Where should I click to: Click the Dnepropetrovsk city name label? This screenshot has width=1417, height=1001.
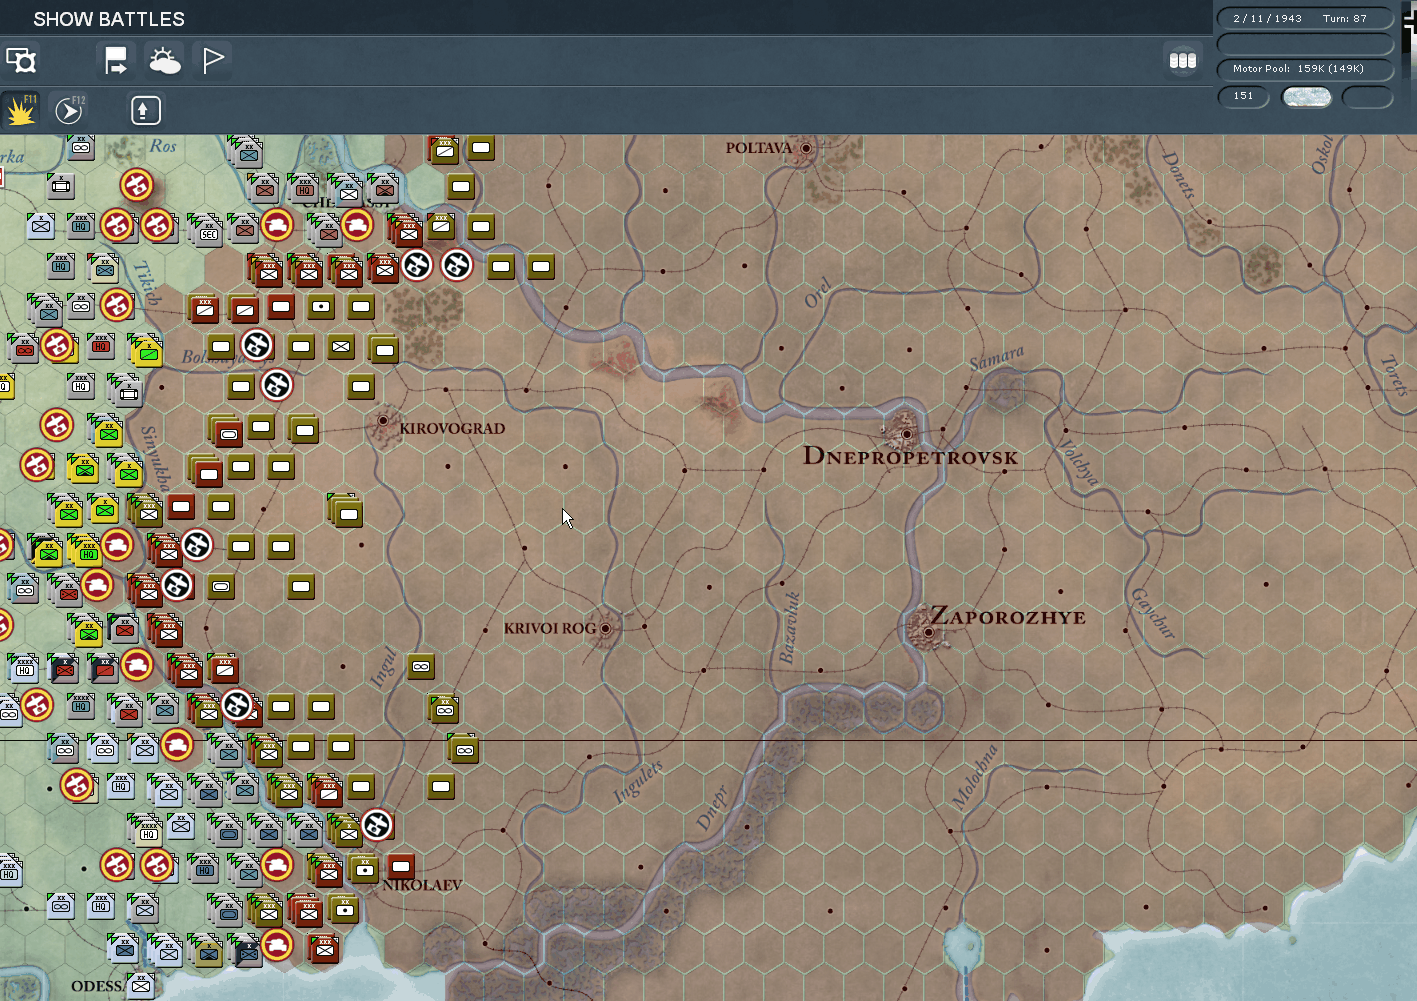pyautogui.click(x=910, y=457)
